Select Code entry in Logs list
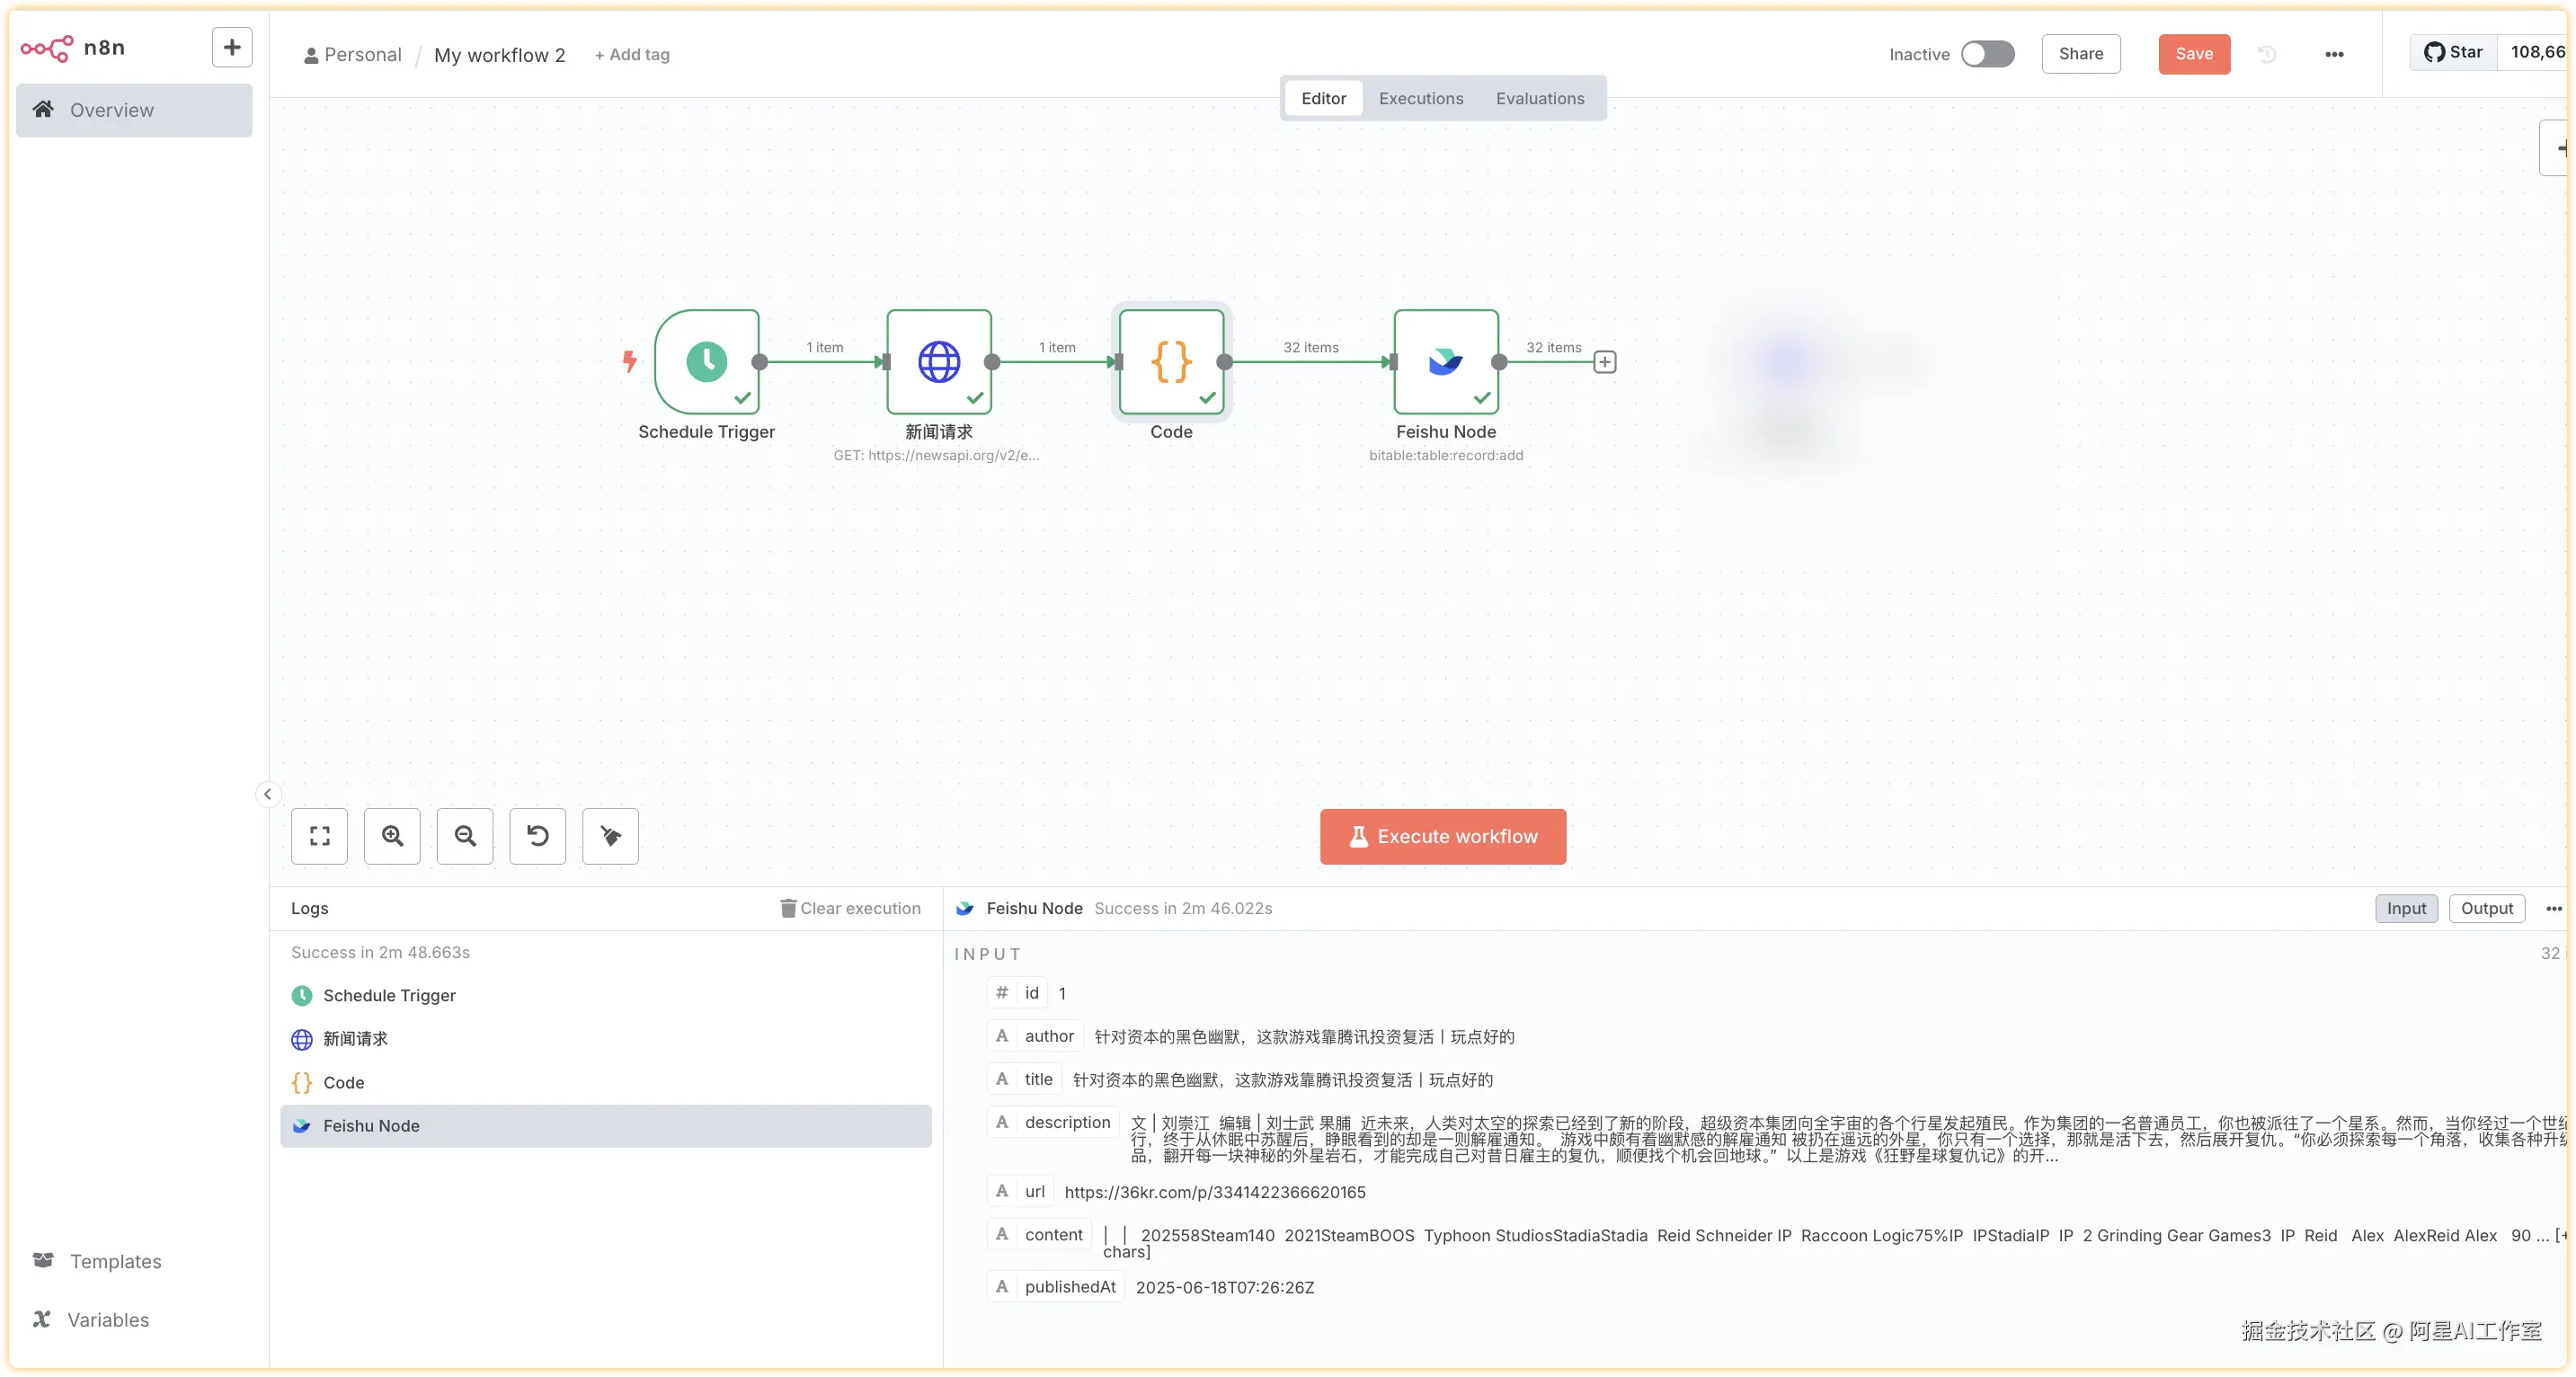This screenshot has width=2576, height=1377. pos(344,1082)
